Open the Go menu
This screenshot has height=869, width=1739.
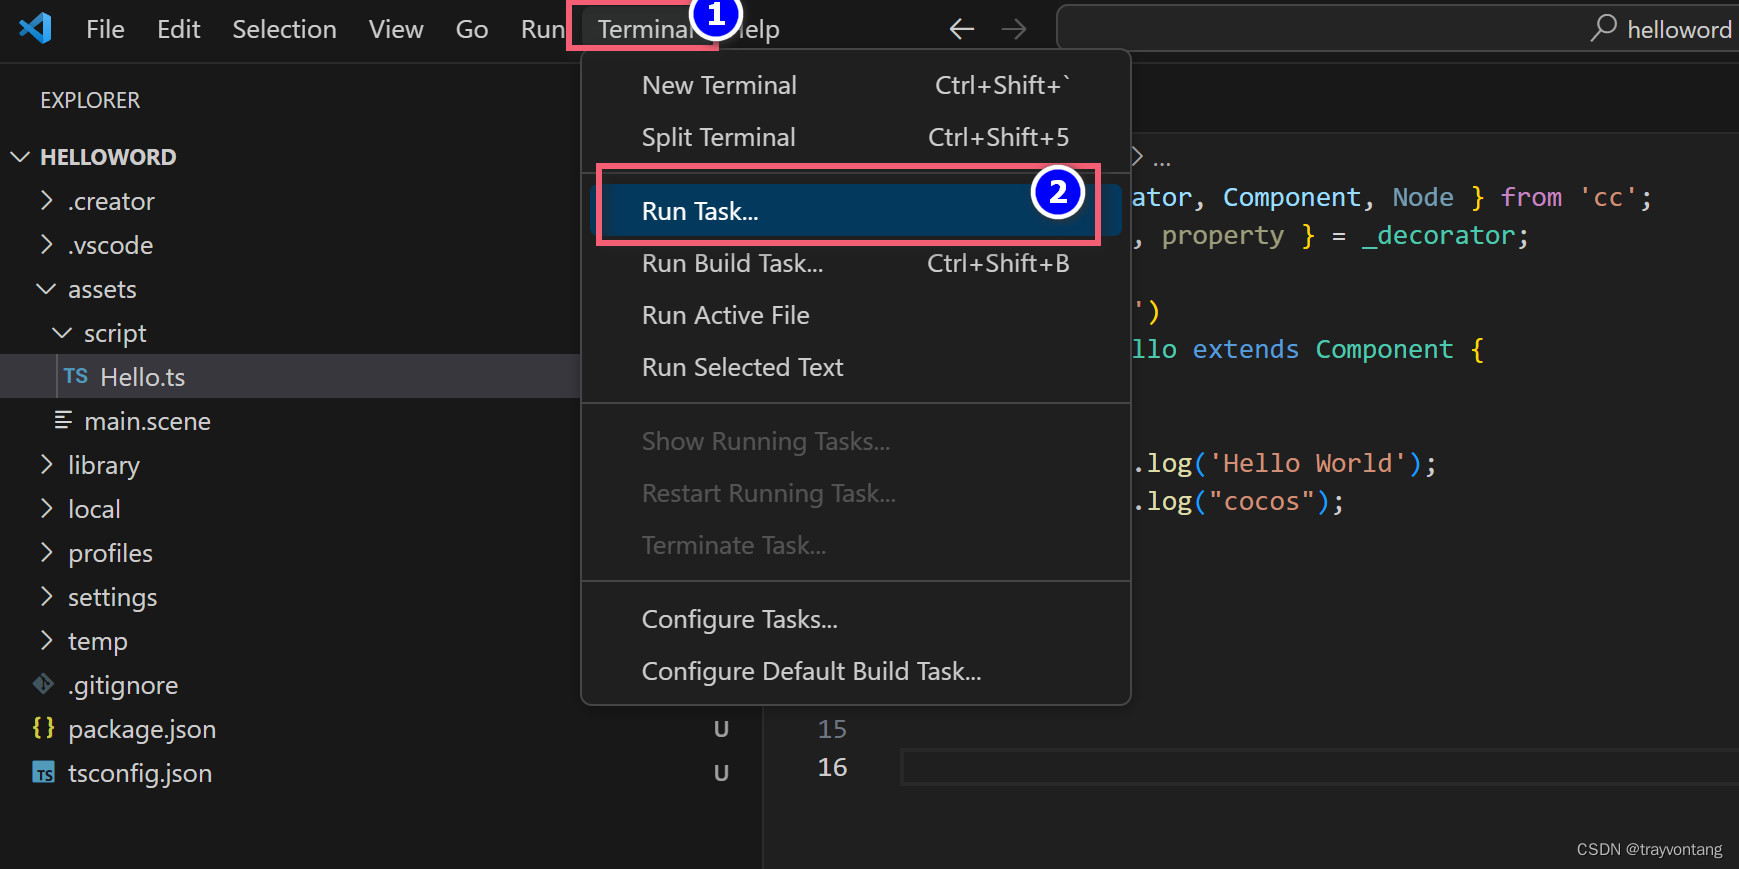click(472, 29)
